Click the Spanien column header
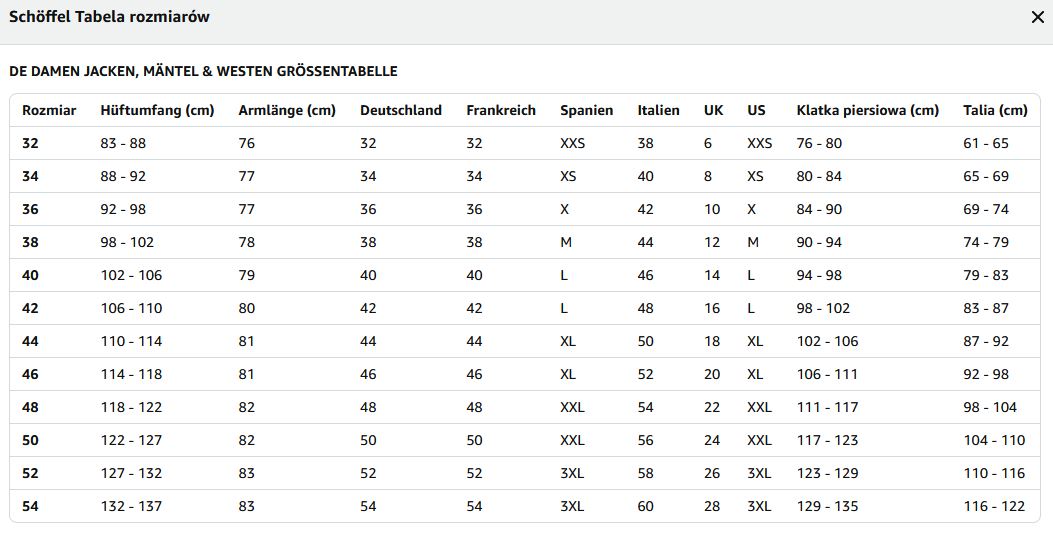Viewport: 1053px width, 537px height. (x=587, y=110)
